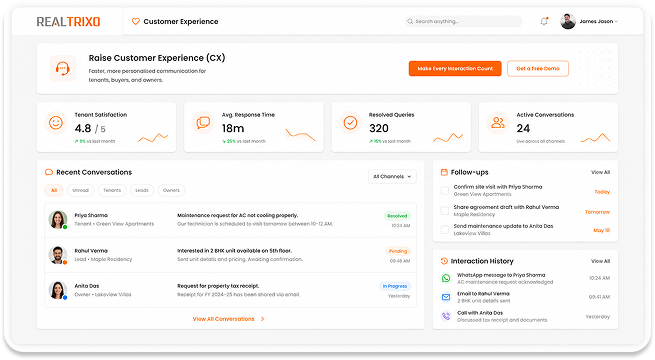Open 'Request for property tax receipt.' message
Screen dimensions: 655x360
[218, 286]
